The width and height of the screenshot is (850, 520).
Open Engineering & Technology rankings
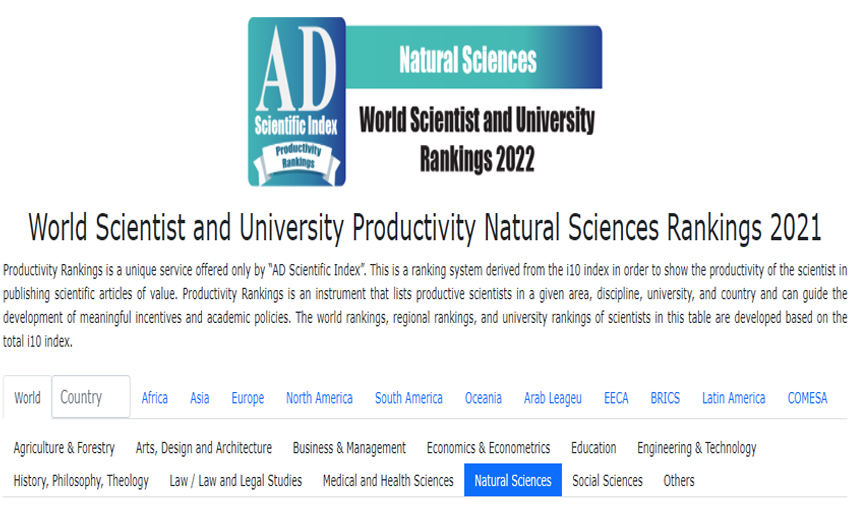(x=697, y=448)
